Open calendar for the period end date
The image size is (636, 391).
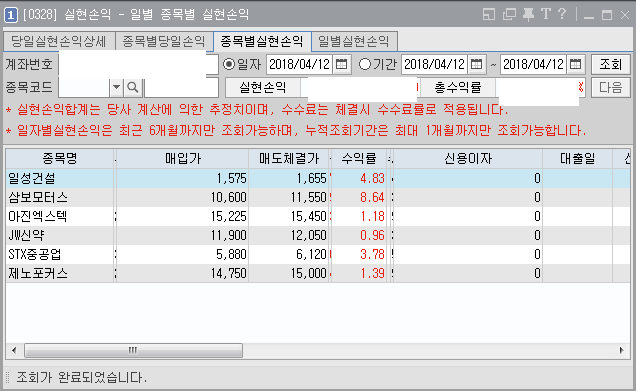click(x=575, y=64)
